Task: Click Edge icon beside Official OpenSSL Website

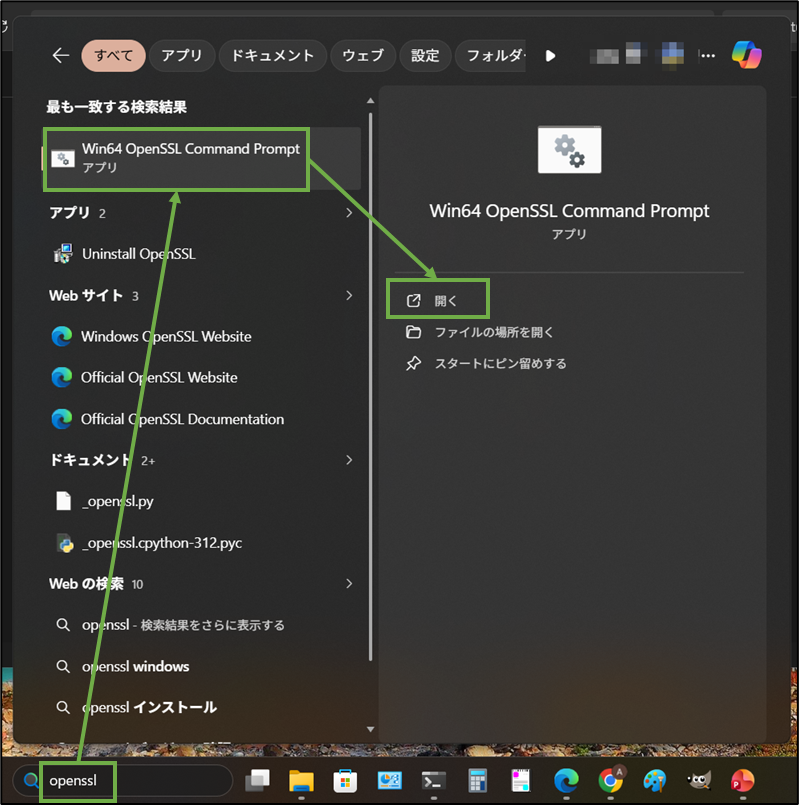Action: click(62, 377)
